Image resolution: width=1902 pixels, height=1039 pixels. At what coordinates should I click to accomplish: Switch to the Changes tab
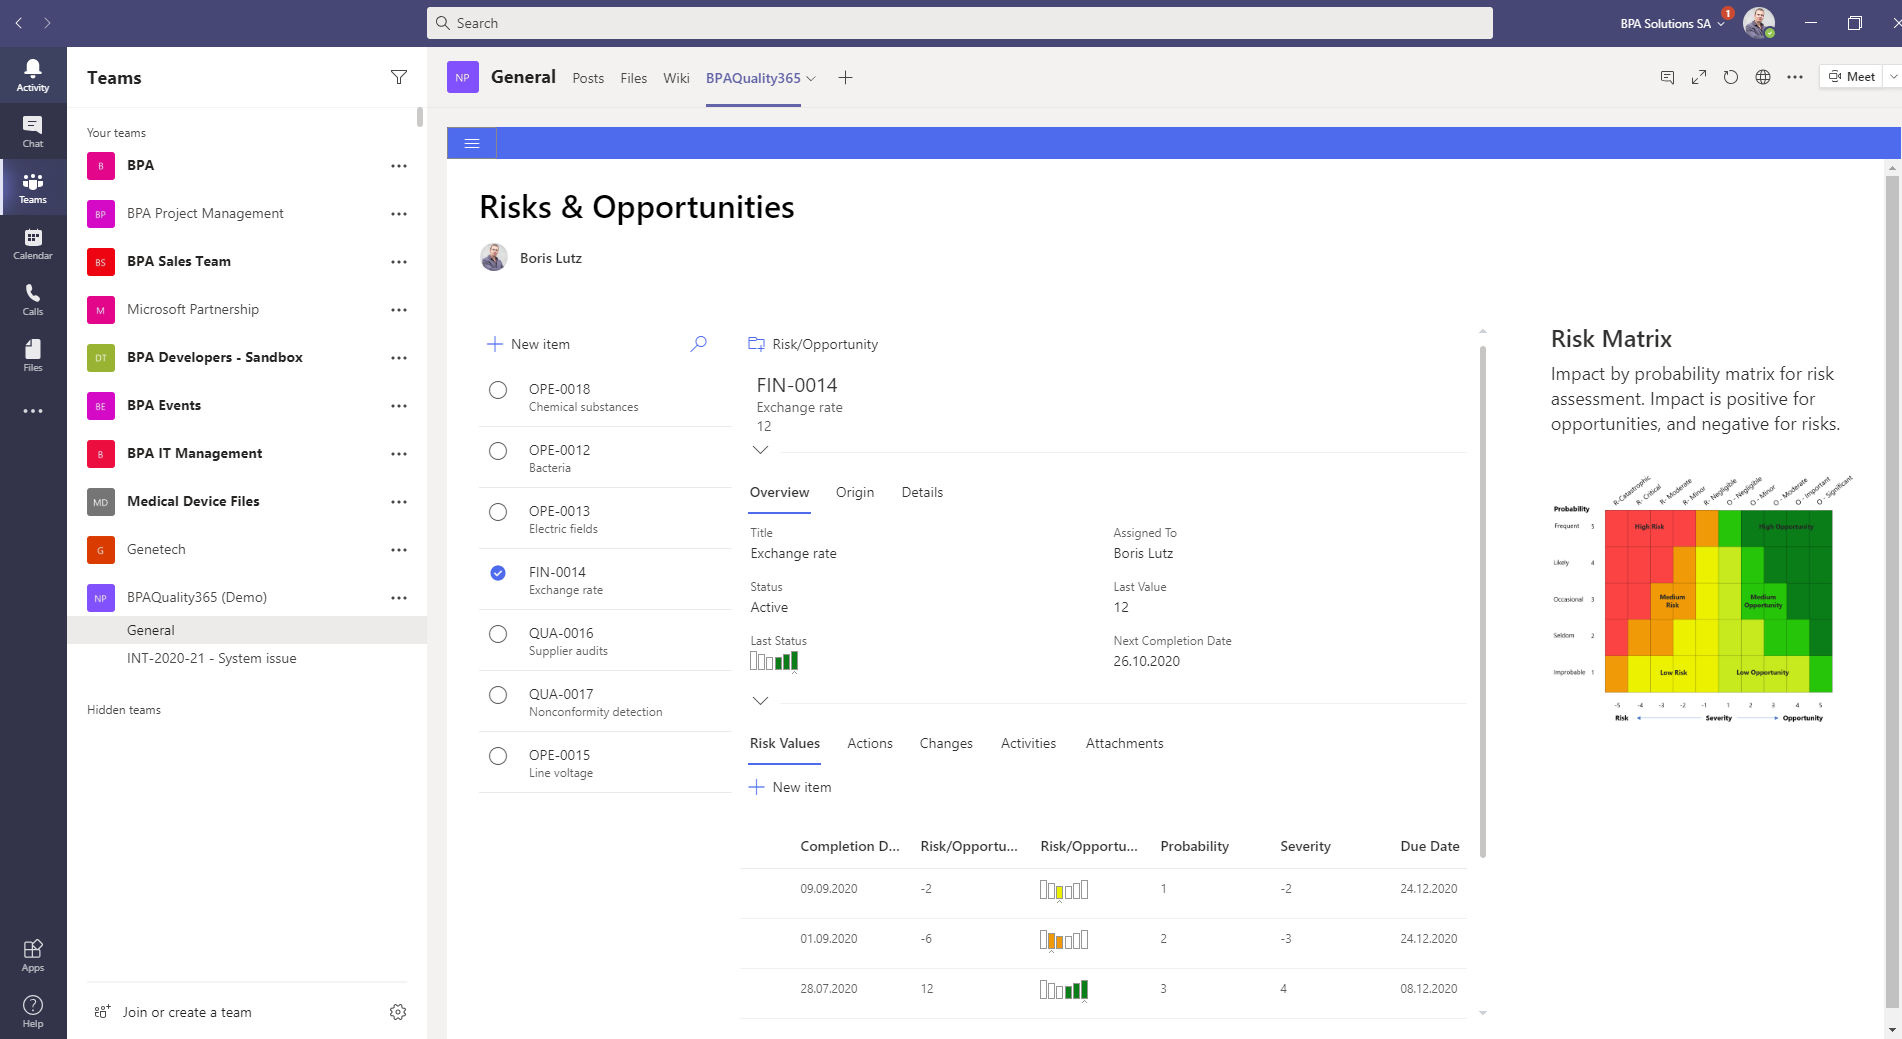(946, 743)
